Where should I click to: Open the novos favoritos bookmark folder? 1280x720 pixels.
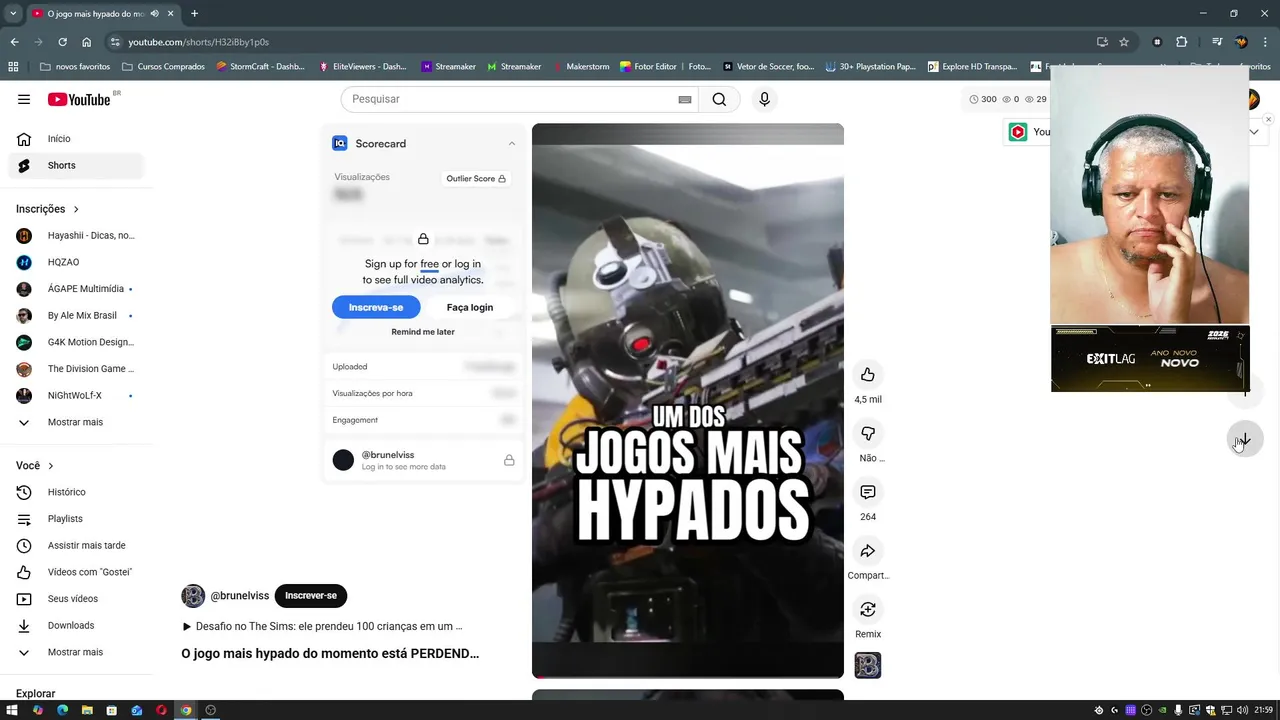pyautogui.click(x=75, y=67)
